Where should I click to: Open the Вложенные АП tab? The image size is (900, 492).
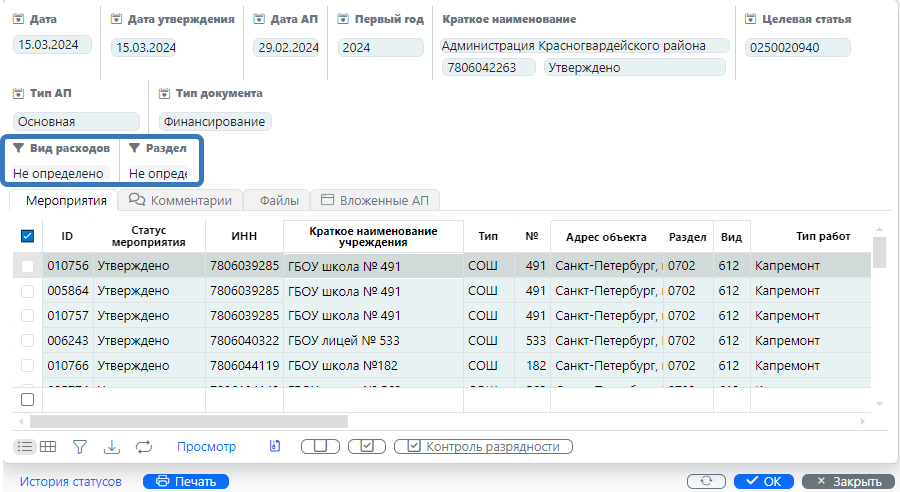[374, 200]
